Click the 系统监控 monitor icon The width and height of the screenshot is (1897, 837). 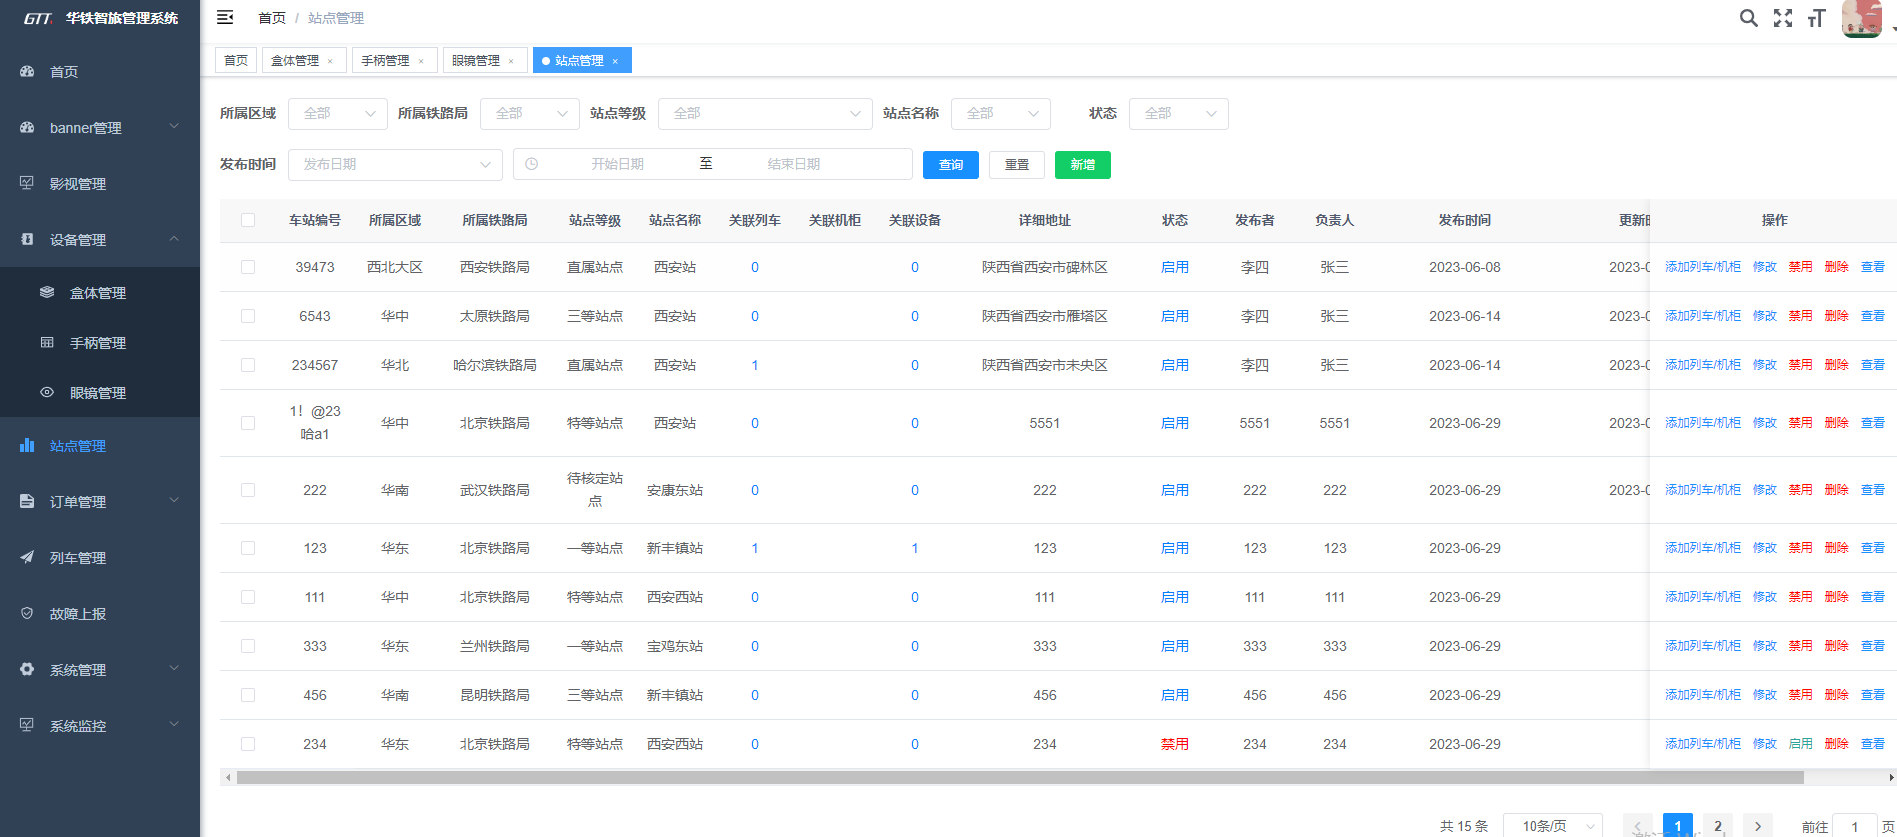(27, 725)
